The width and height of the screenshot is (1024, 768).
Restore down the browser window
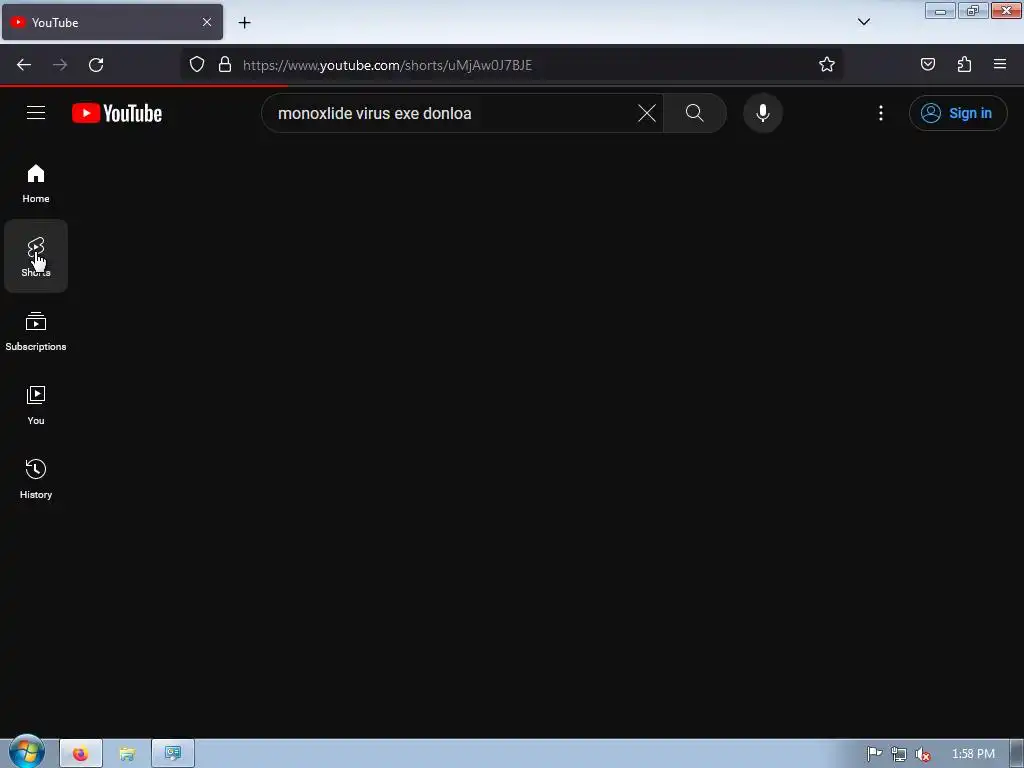pyautogui.click(x=973, y=11)
